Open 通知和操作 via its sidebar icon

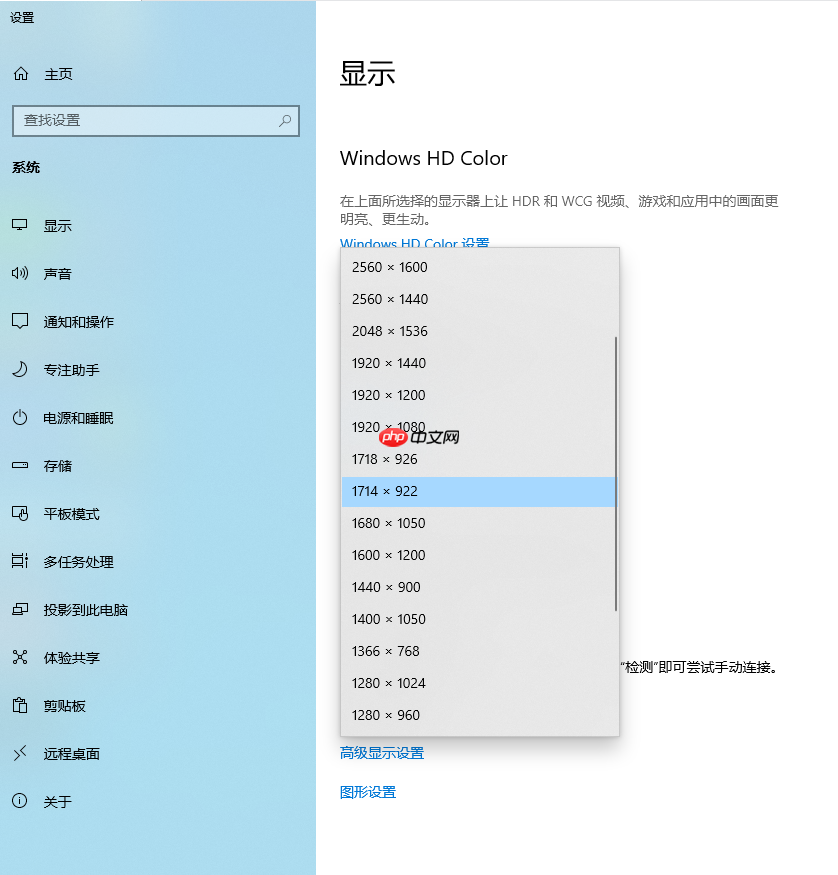pos(22,321)
